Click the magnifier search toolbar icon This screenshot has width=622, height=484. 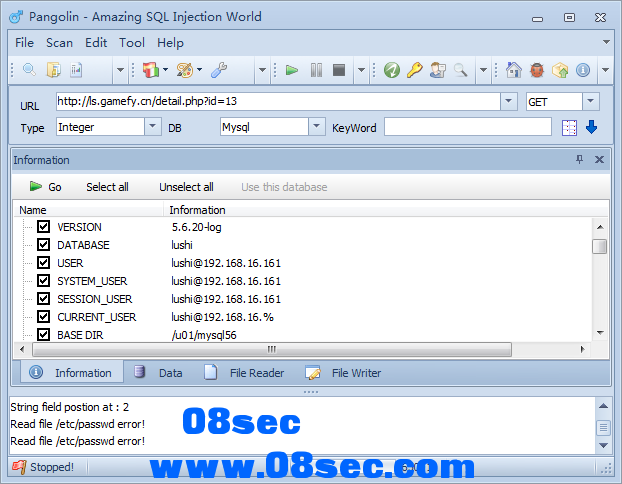29,70
